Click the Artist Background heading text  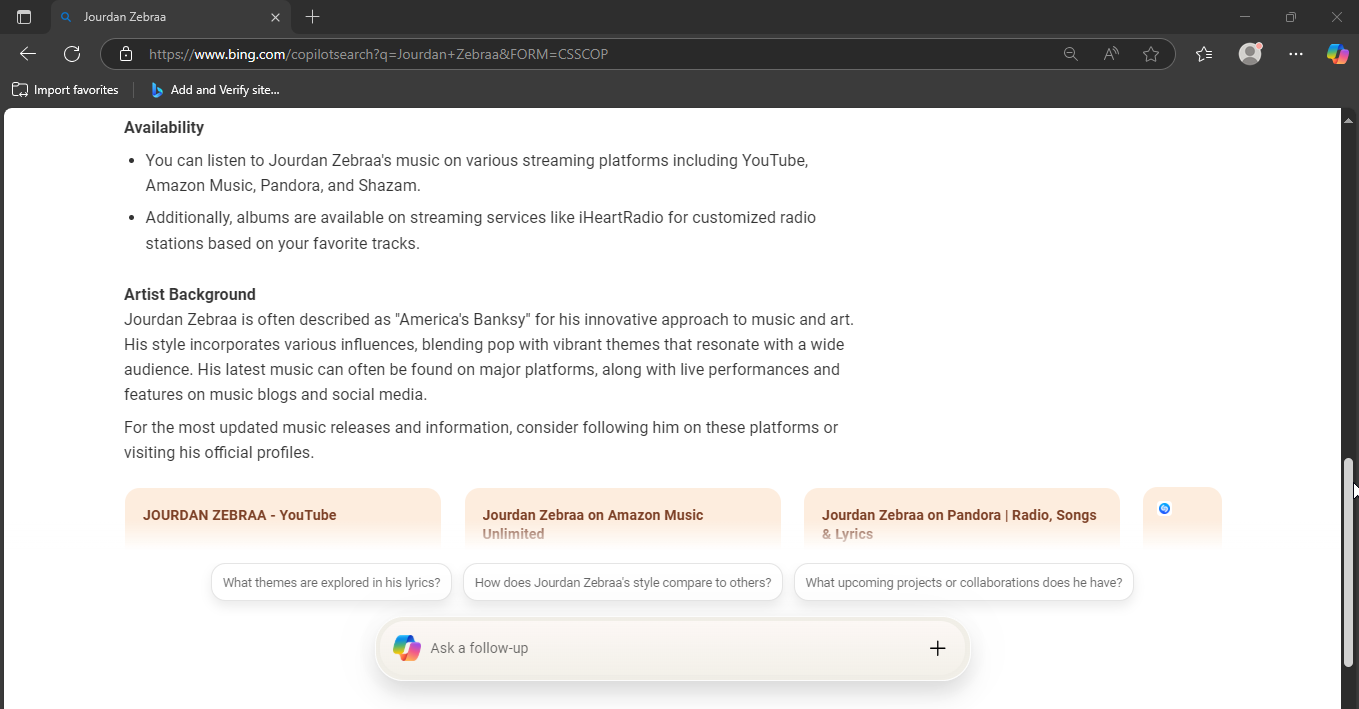(x=190, y=294)
